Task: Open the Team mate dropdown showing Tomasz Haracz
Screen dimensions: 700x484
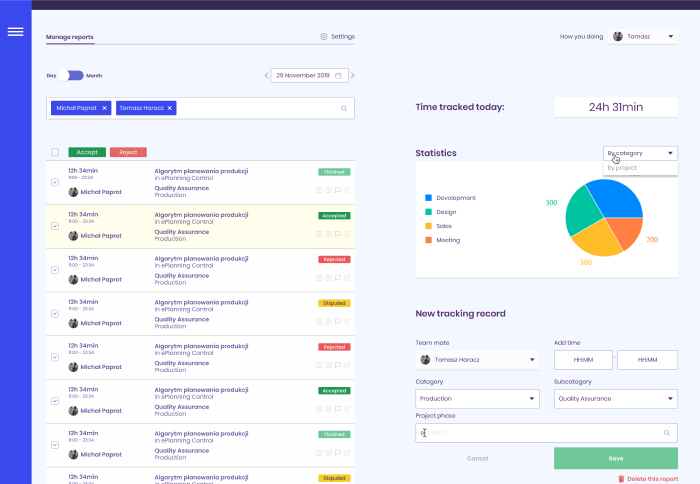Action: pos(477,360)
